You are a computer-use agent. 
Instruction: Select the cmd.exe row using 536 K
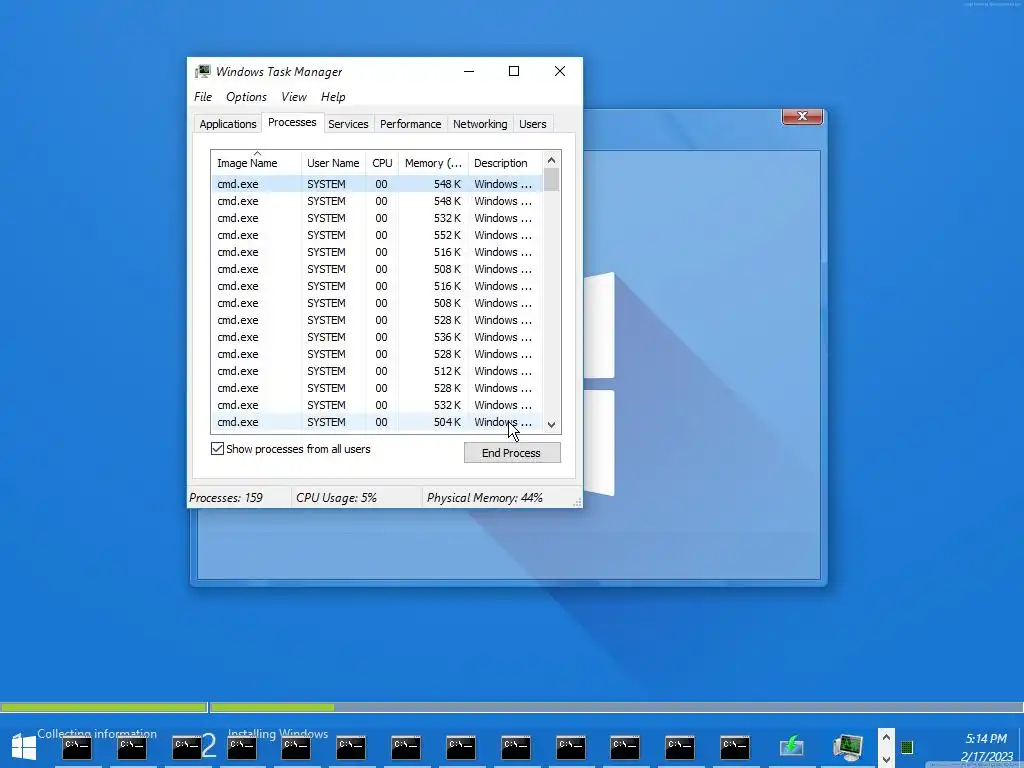pyautogui.click(x=377, y=337)
